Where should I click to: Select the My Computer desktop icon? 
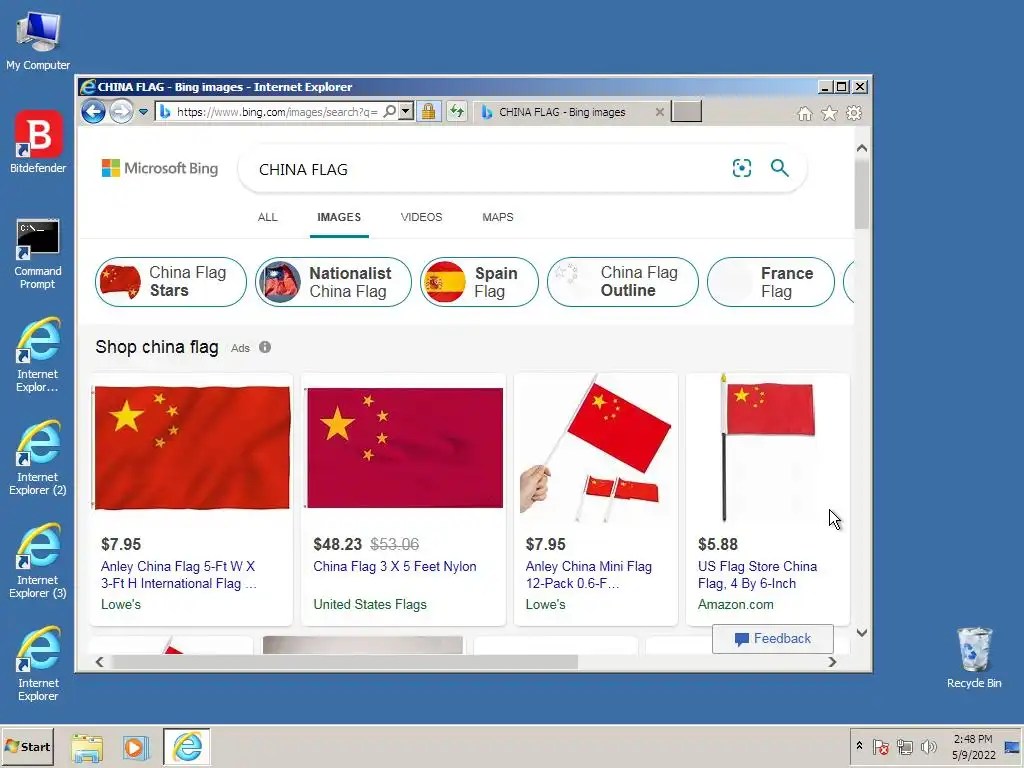pos(38,41)
